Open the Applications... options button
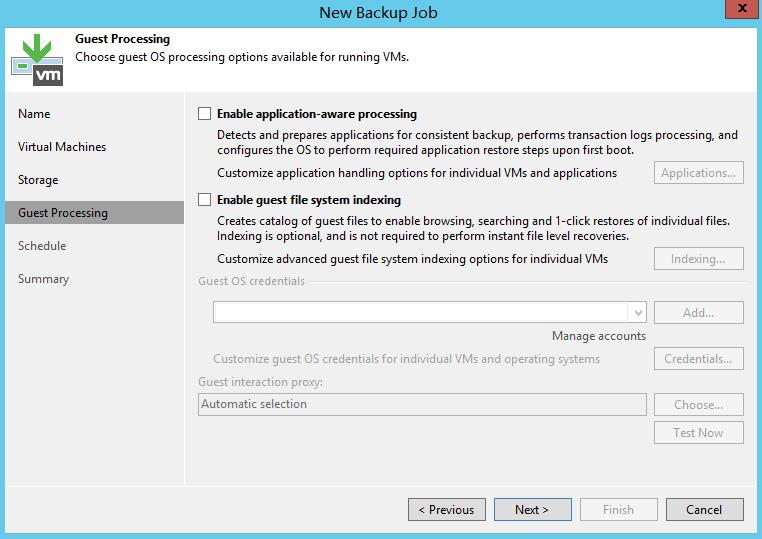The width and height of the screenshot is (762, 539). tap(698, 173)
